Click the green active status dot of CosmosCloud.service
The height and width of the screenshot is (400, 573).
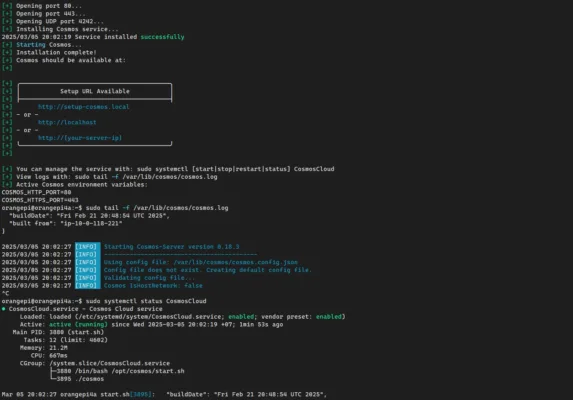click(x=4, y=309)
